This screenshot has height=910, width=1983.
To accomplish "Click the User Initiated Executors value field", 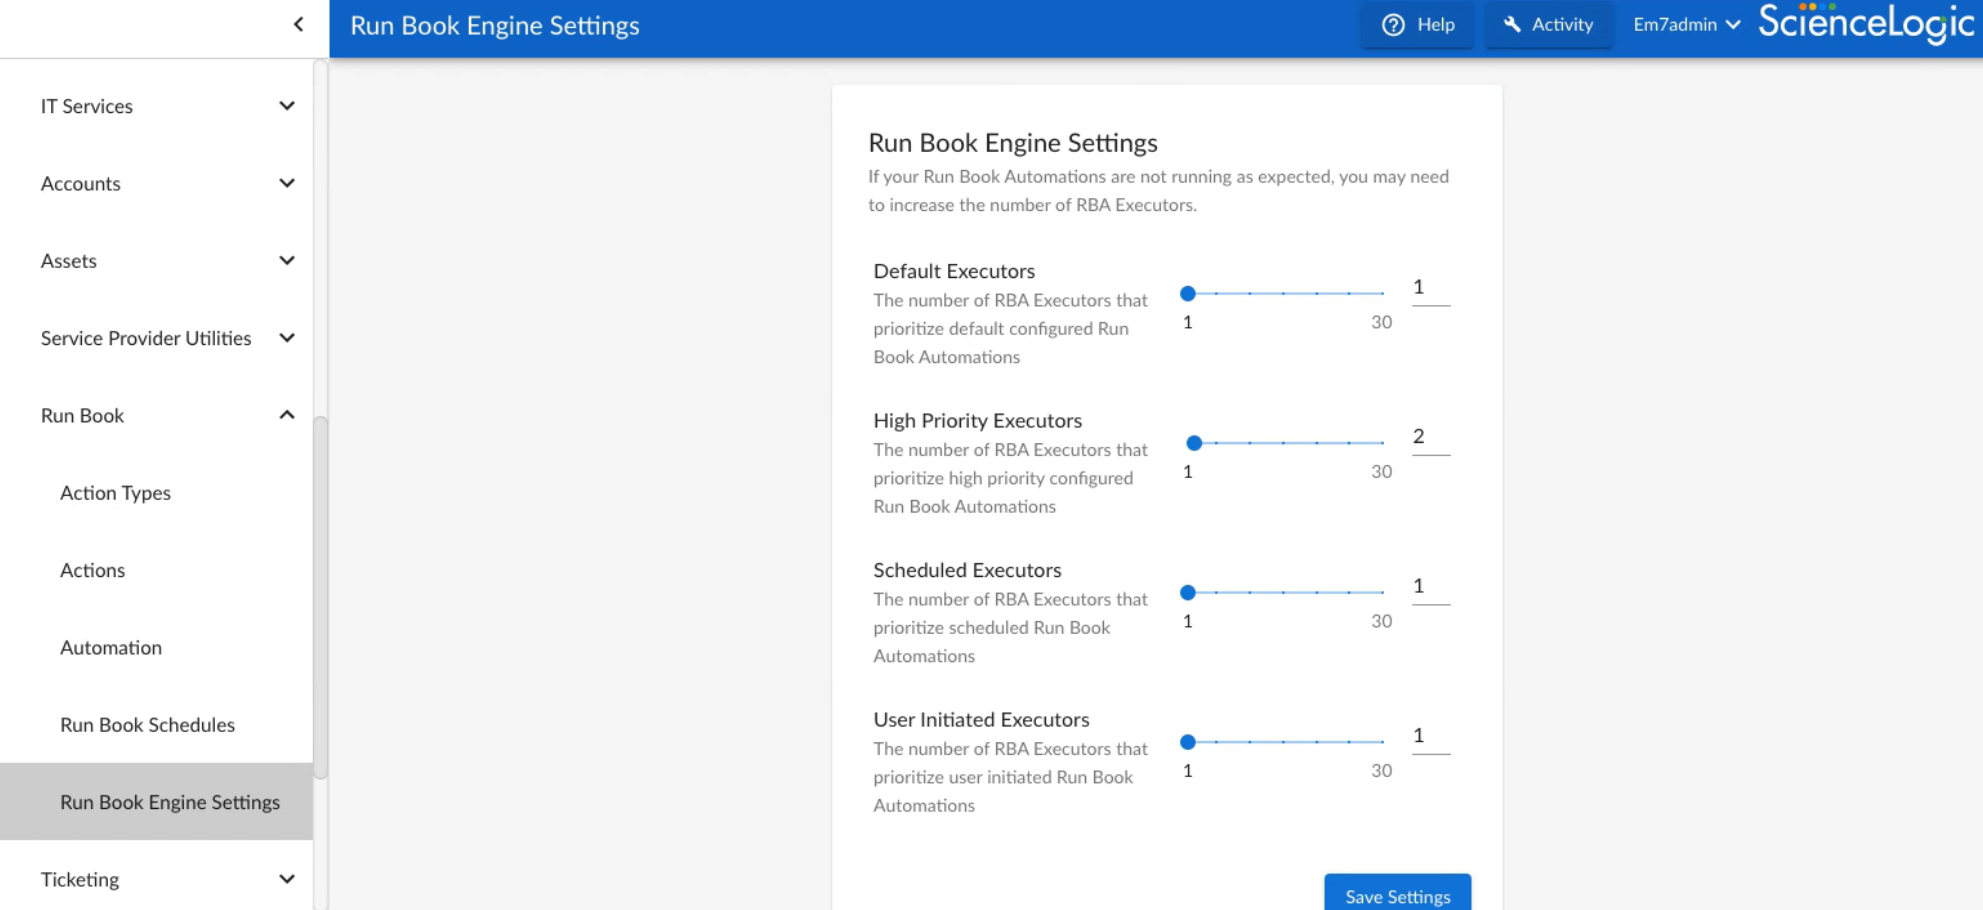I will tap(1430, 736).
